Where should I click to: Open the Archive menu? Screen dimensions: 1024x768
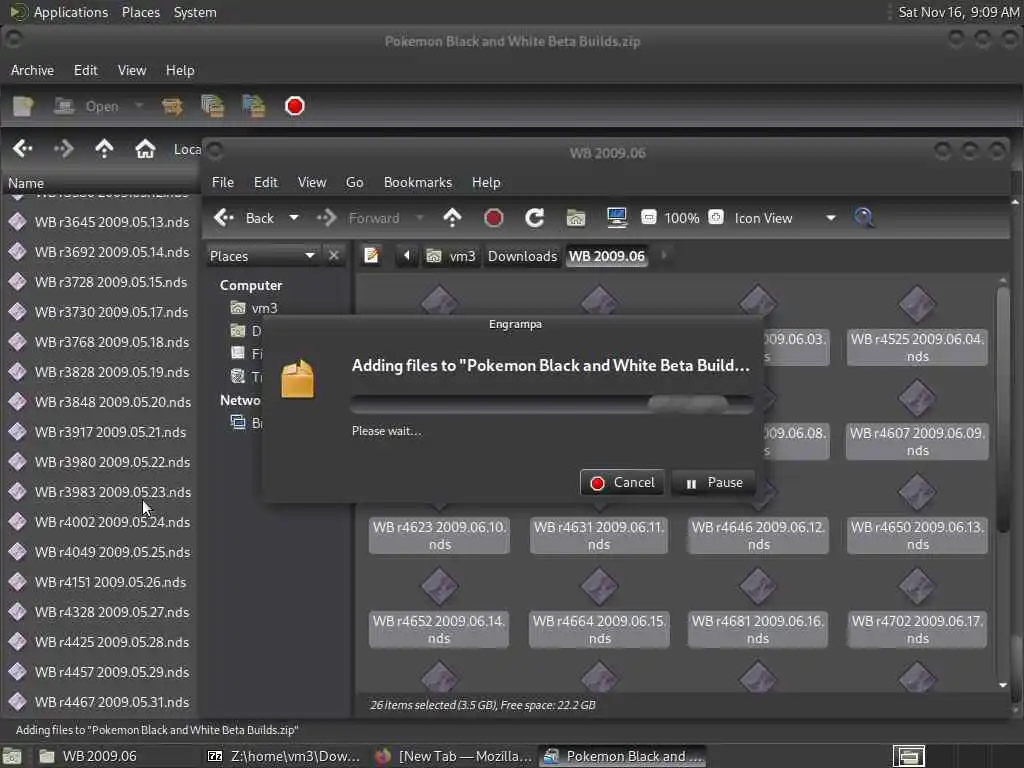point(32,70)
